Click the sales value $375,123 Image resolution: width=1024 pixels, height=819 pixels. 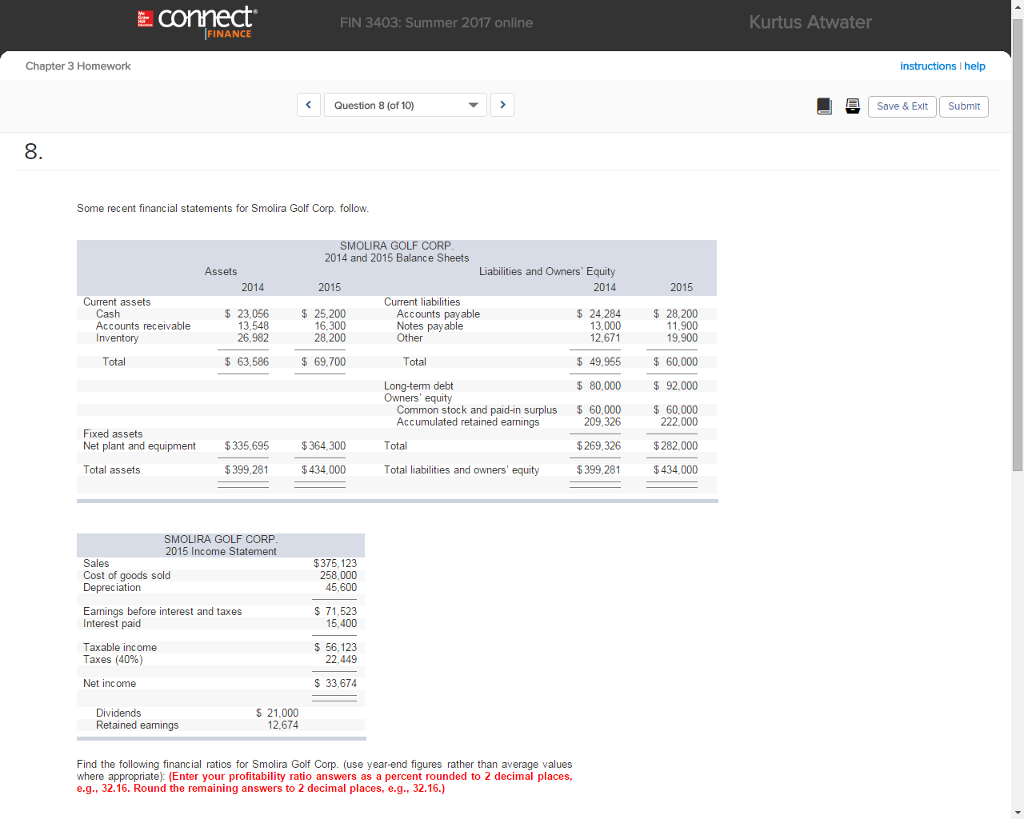pos(335,564)
